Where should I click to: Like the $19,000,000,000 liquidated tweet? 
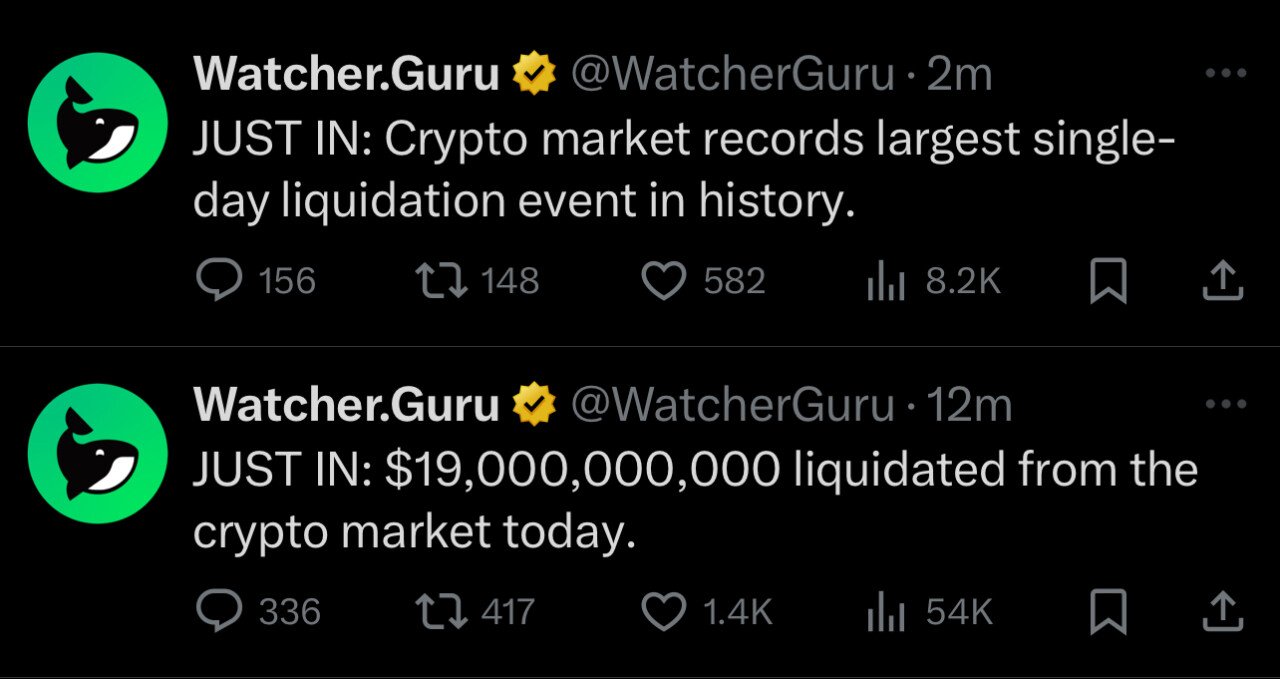click(x=661, y=611)
